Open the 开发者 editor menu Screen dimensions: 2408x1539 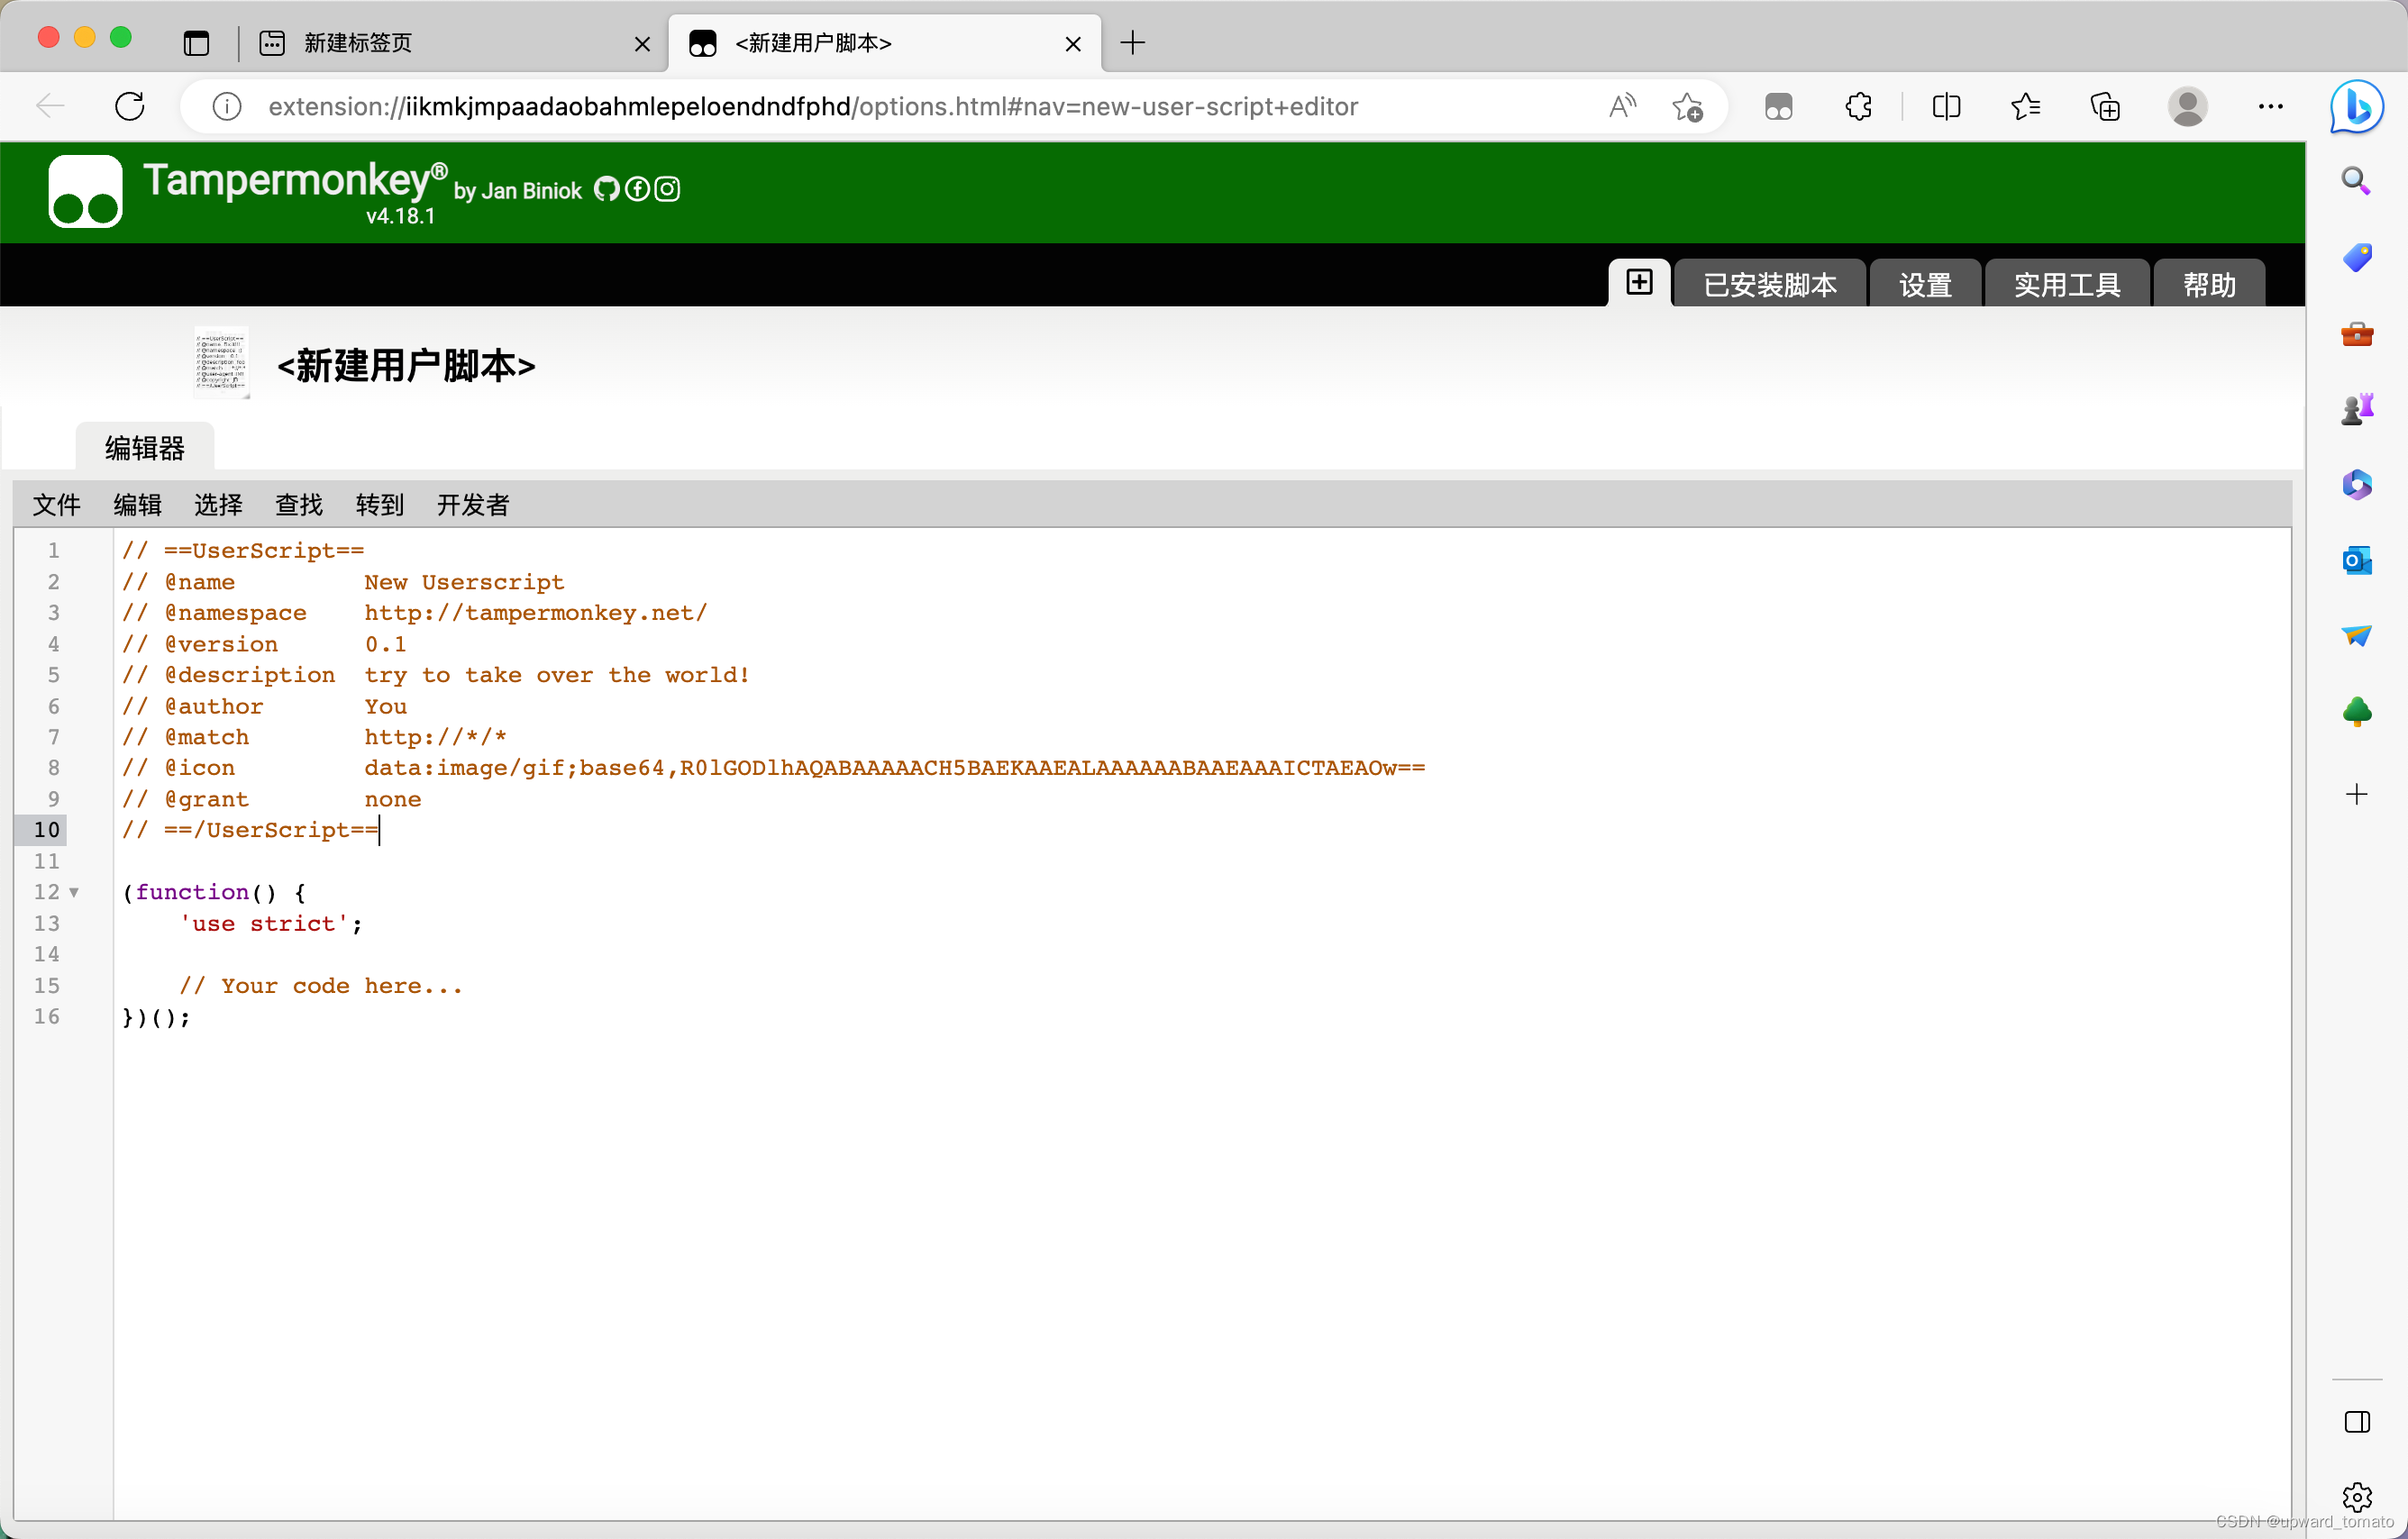[473, 505]
